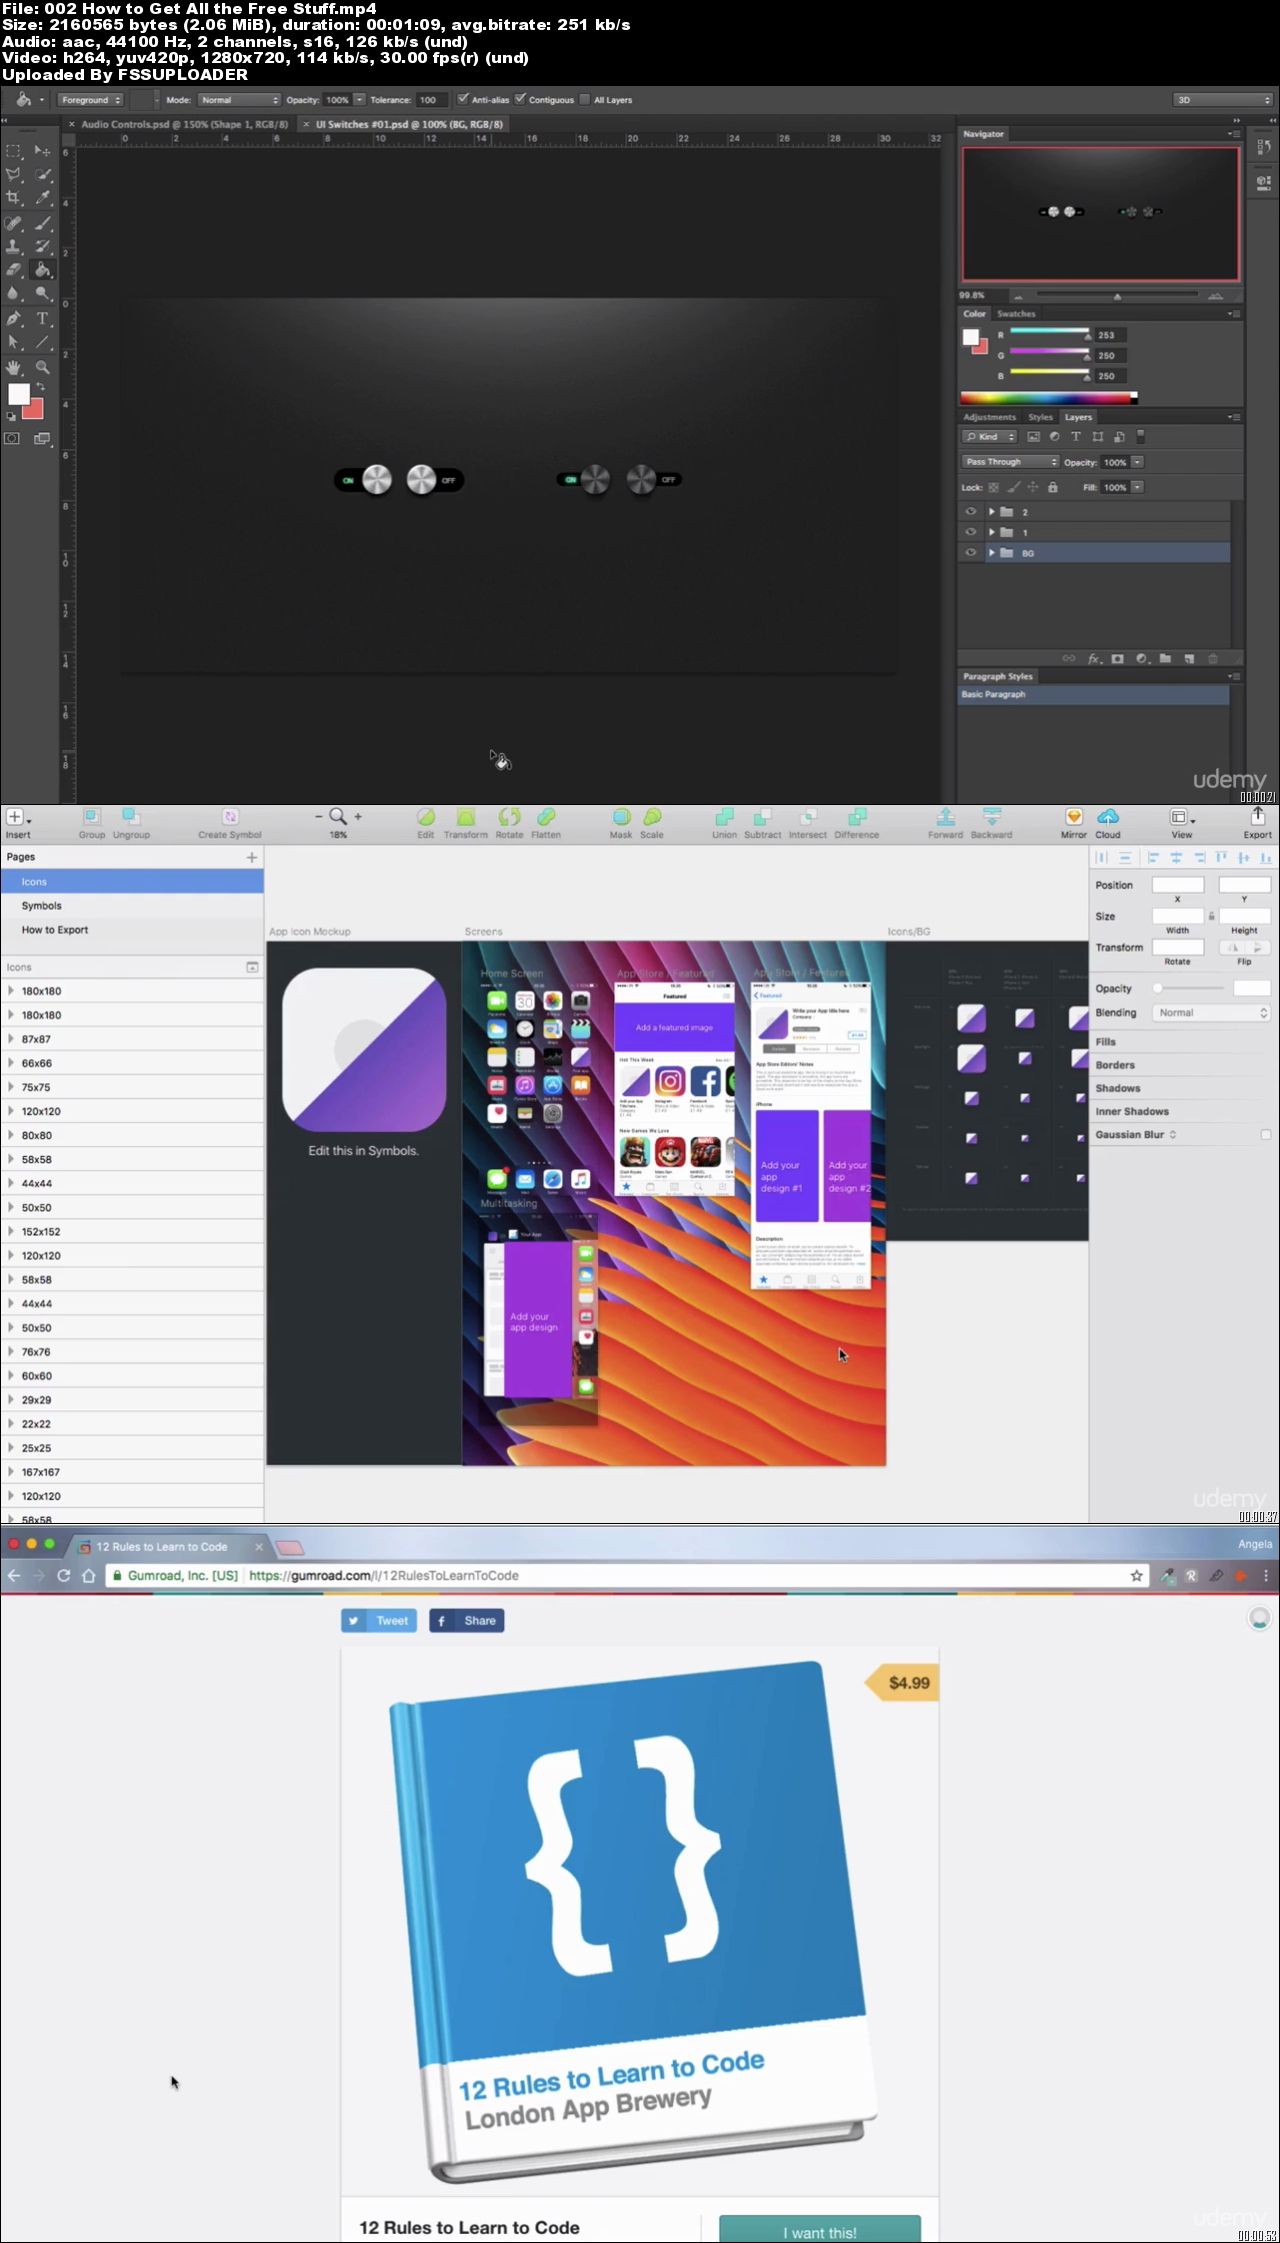Screen dimensions: 1280x2243
Task: Open the Symbols page in Sketch
Action: [132, 906]
